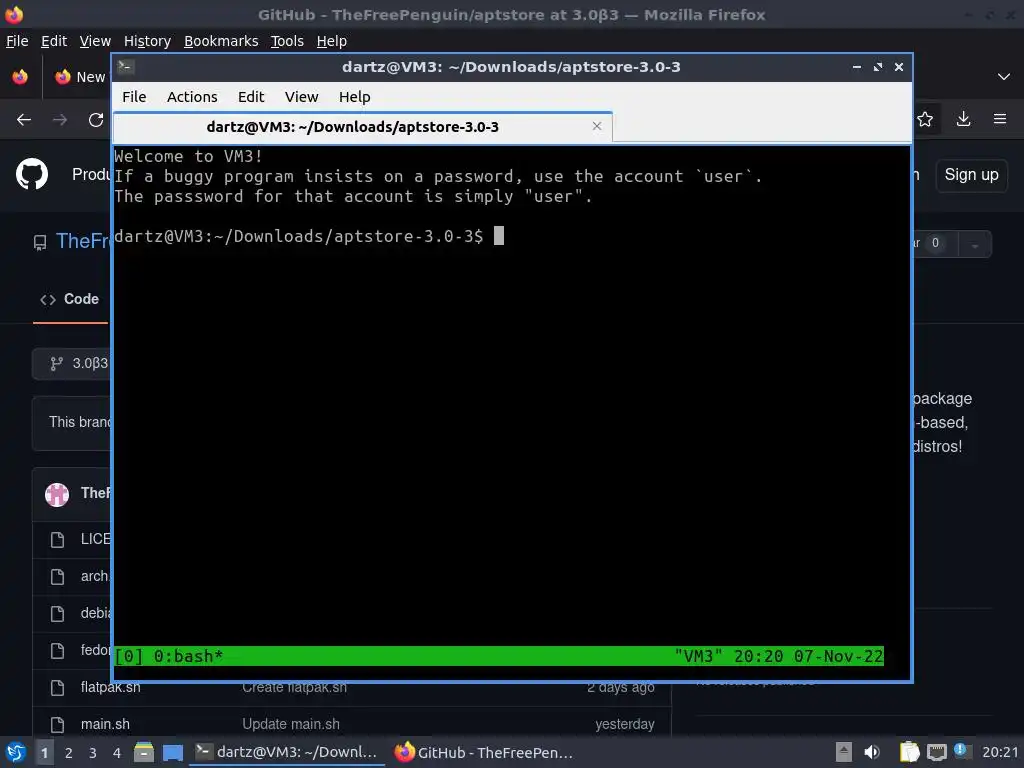Click the show desktop icon in taskbar
Screen dimensions: 1024x768
click(172, 752)
